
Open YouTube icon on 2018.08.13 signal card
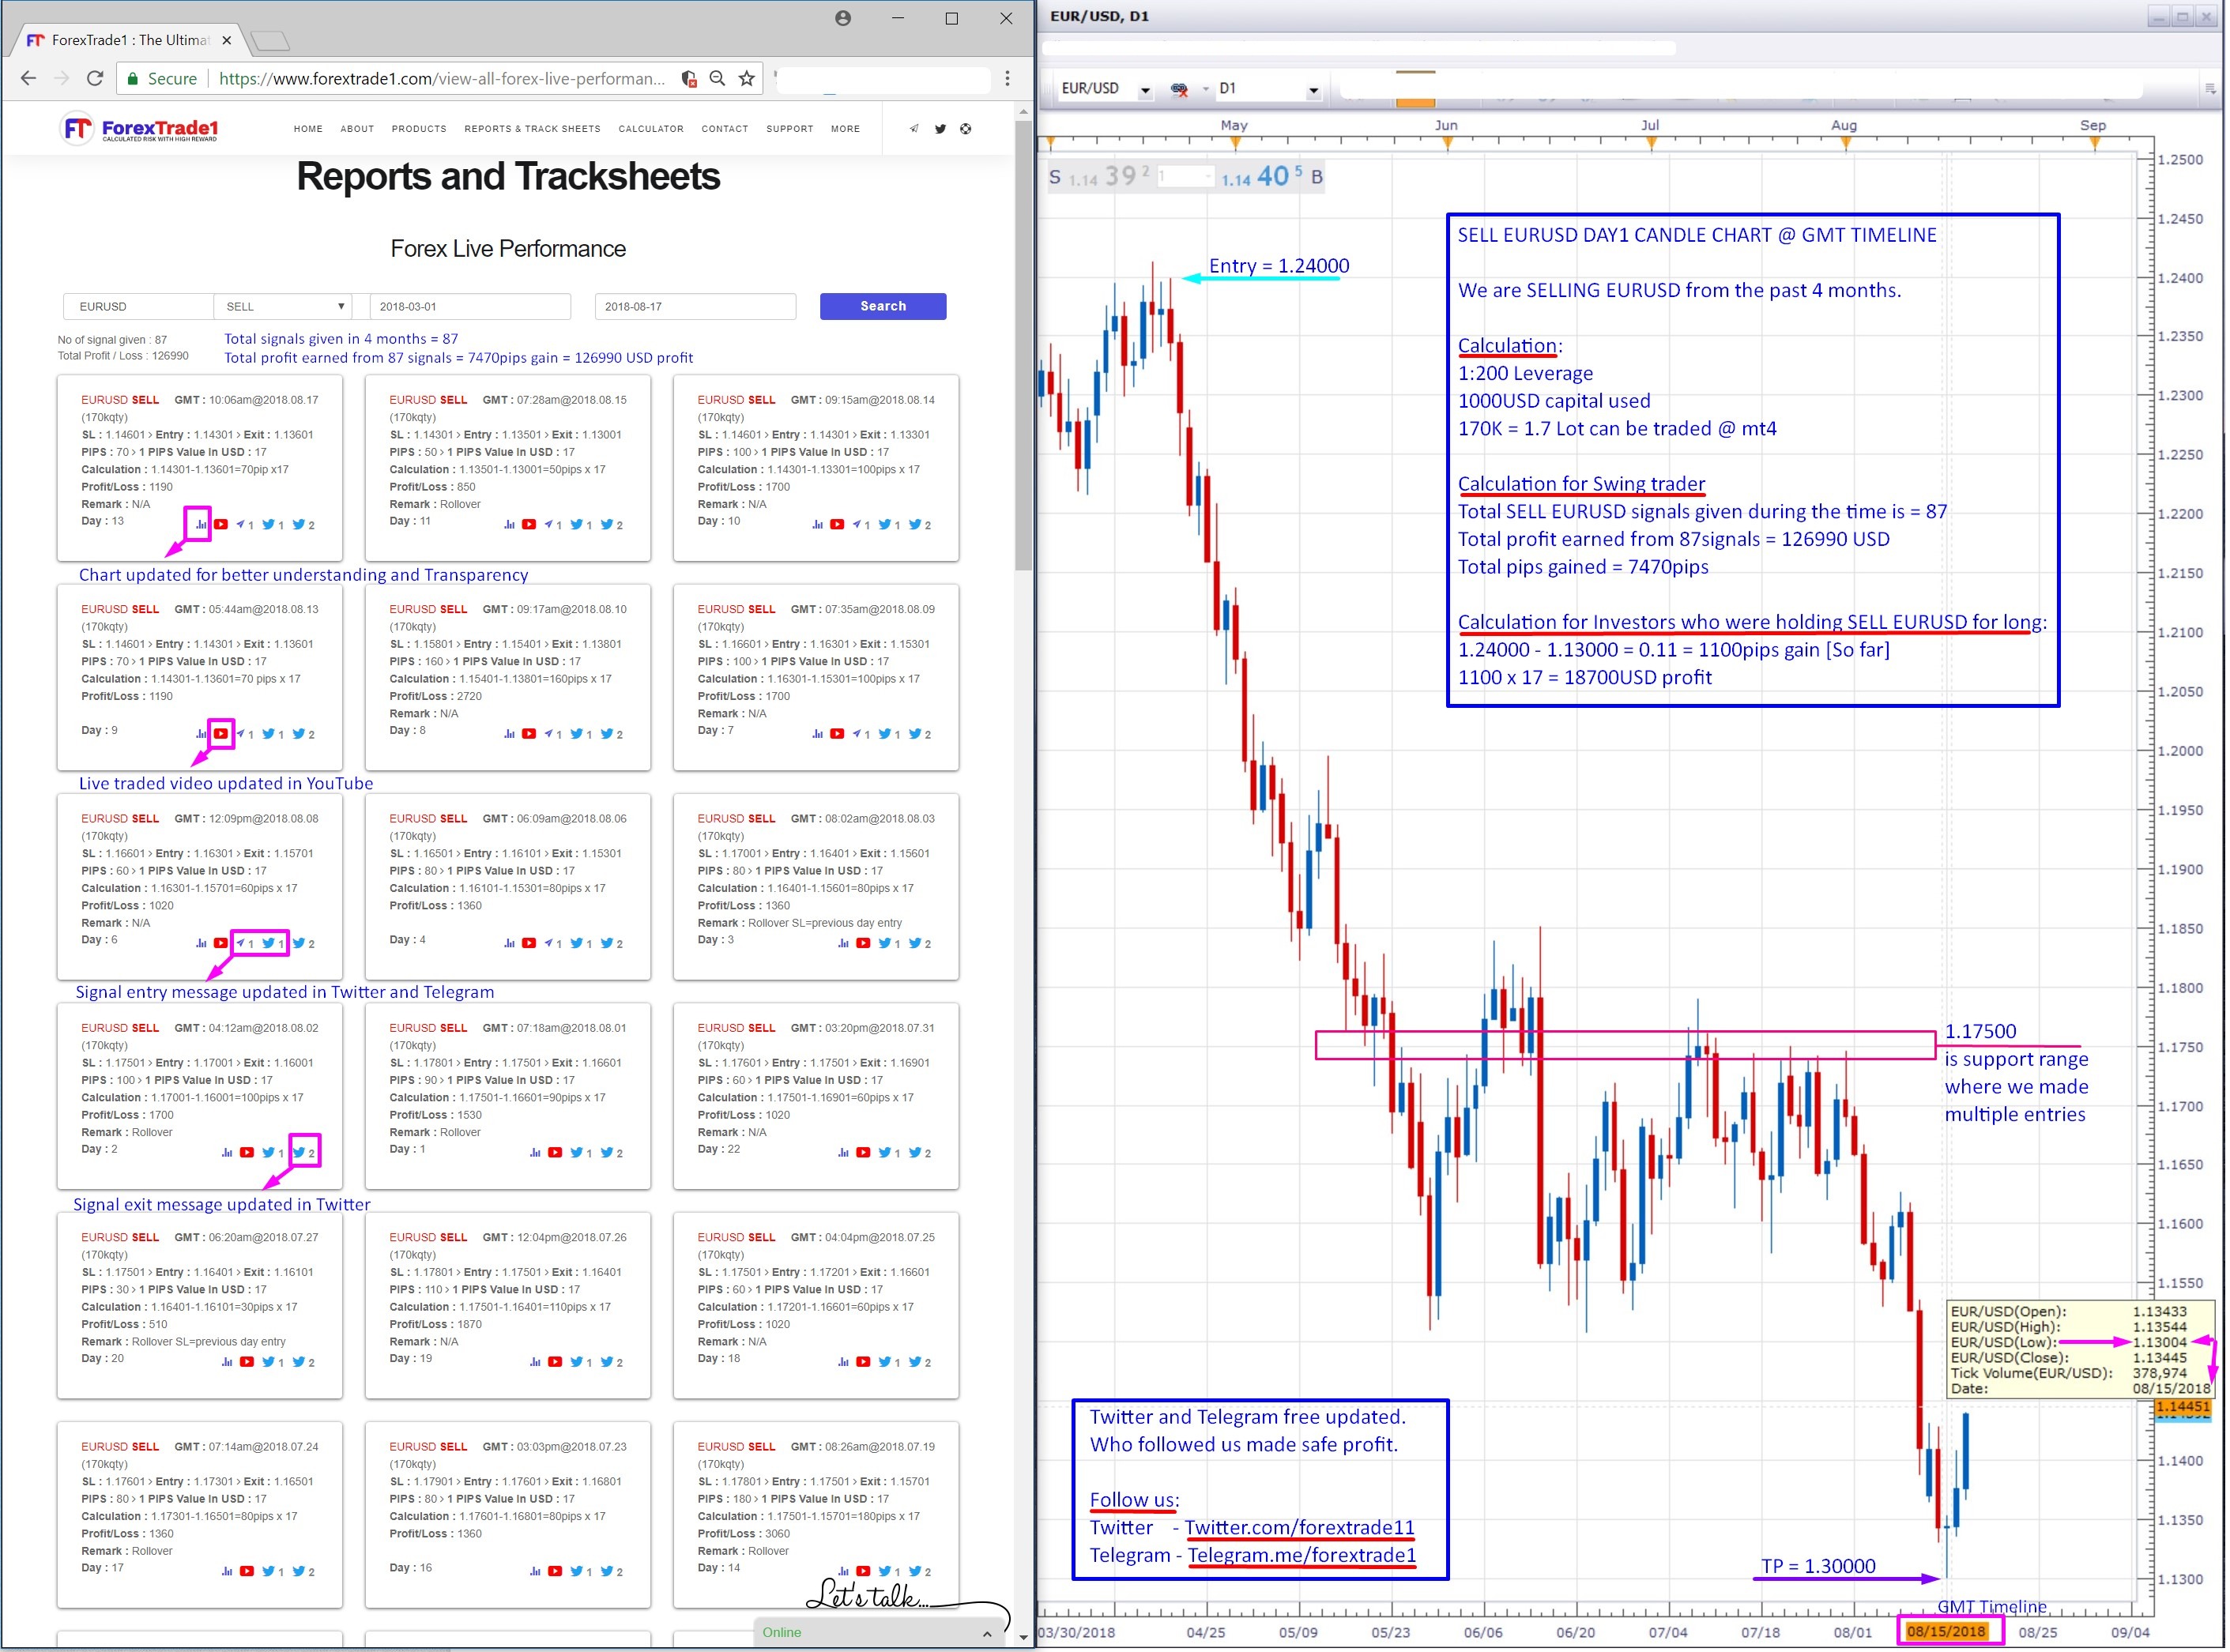click(221, 734)
